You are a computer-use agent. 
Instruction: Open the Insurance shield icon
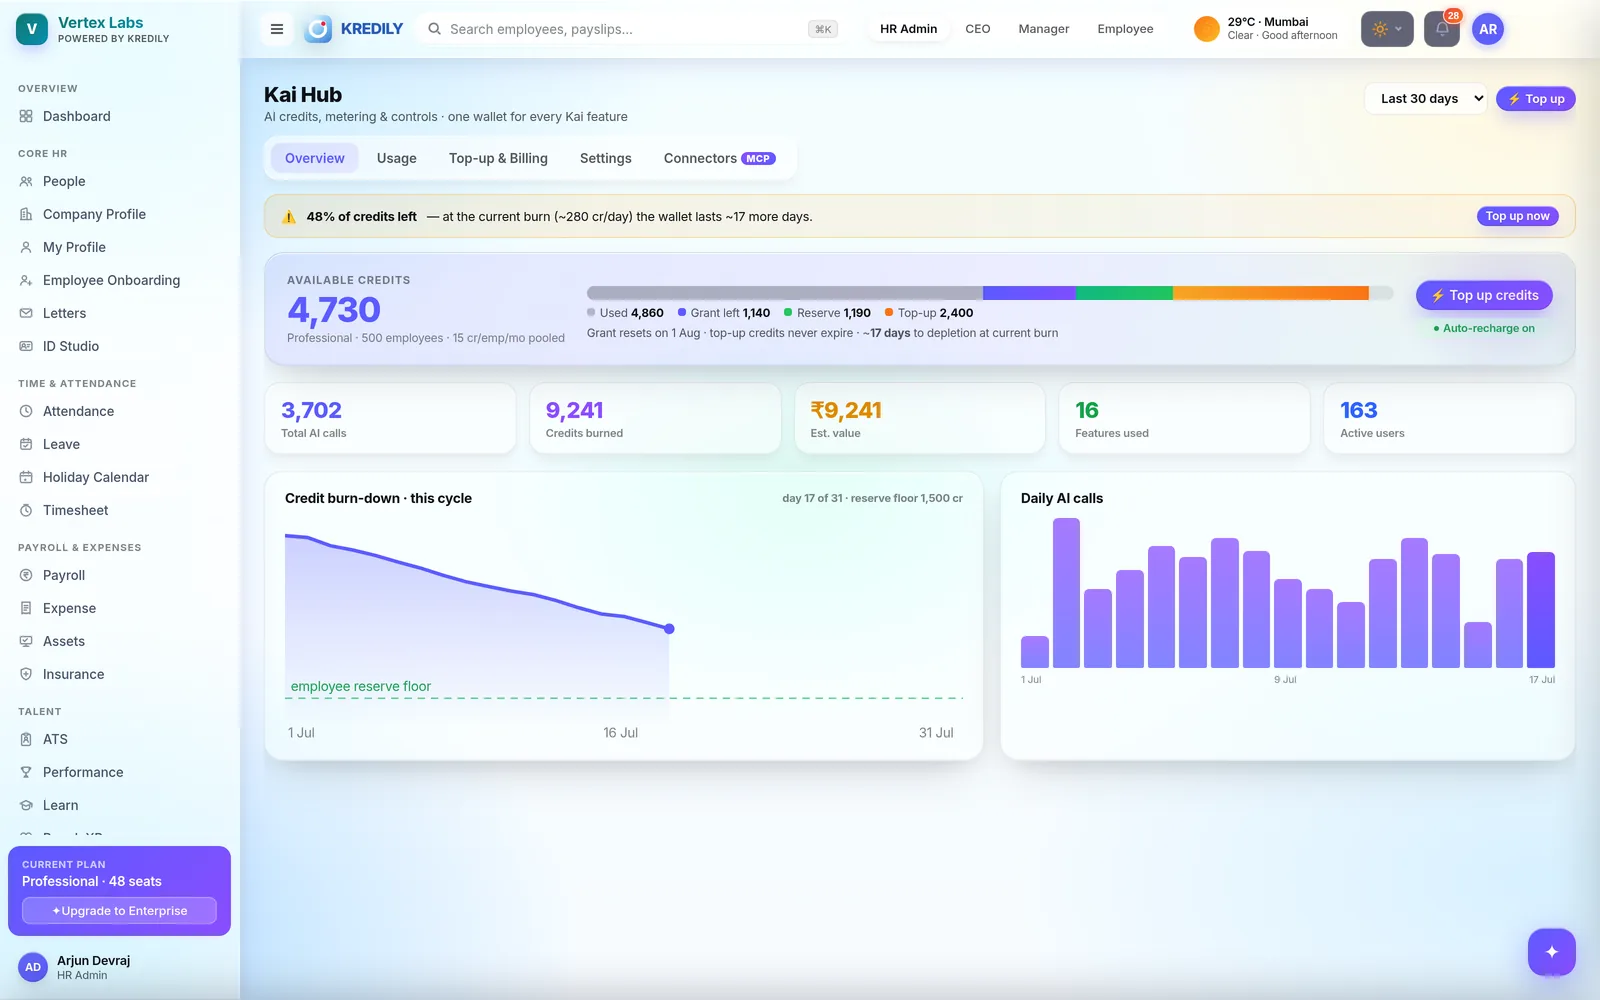click(x=26, y=674)
